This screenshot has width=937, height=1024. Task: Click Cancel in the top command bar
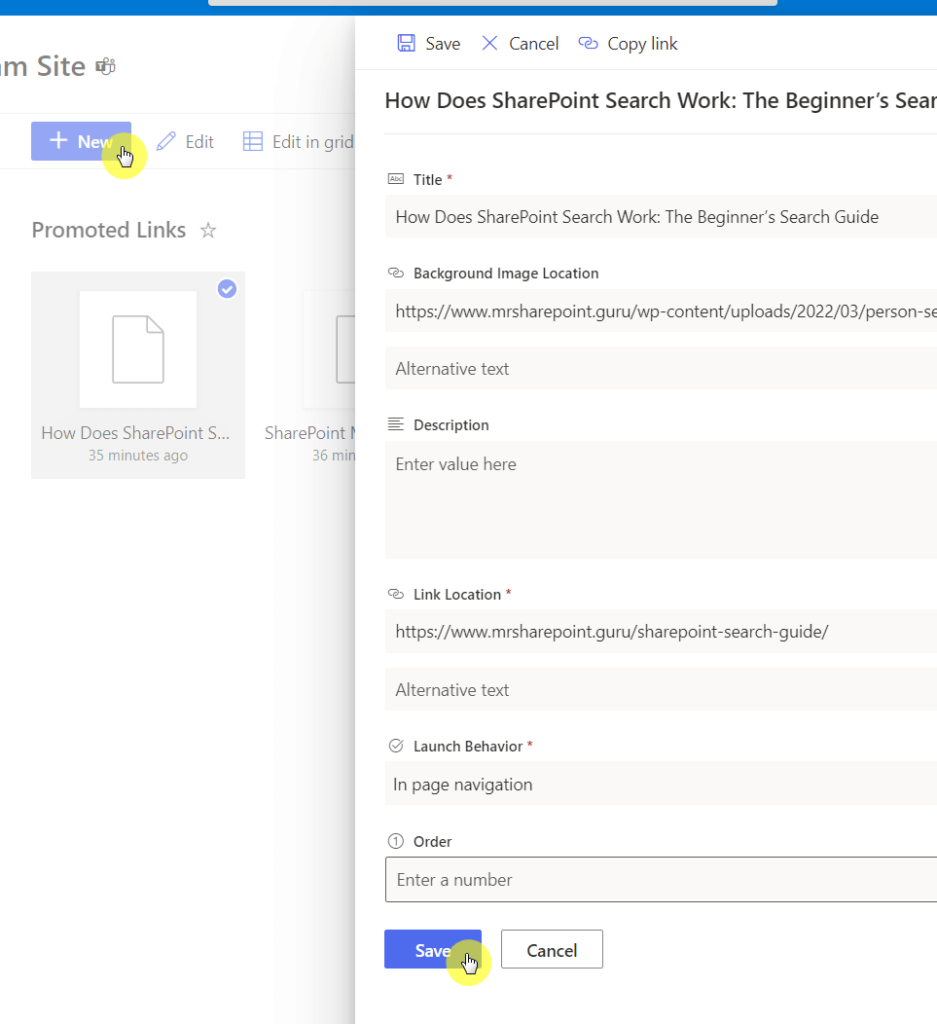click(520, 44)
